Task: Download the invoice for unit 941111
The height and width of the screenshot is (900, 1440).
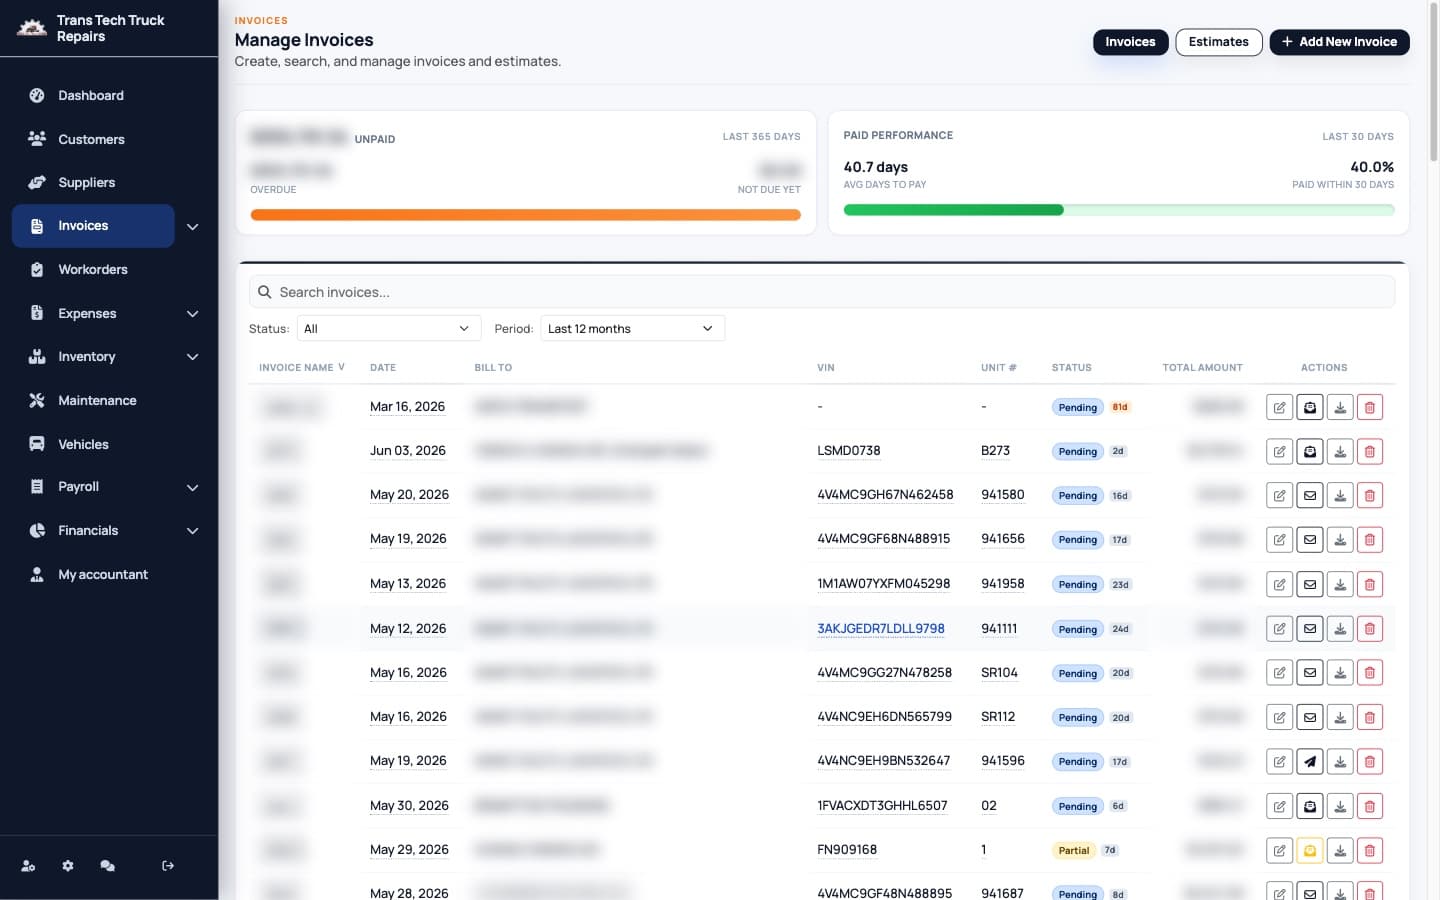Action: (1340, 629)
